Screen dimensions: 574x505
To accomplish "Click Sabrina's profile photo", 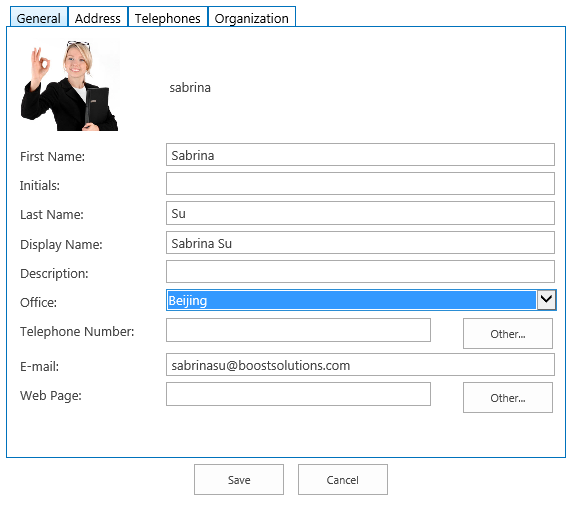I will [x=70, y=85].
